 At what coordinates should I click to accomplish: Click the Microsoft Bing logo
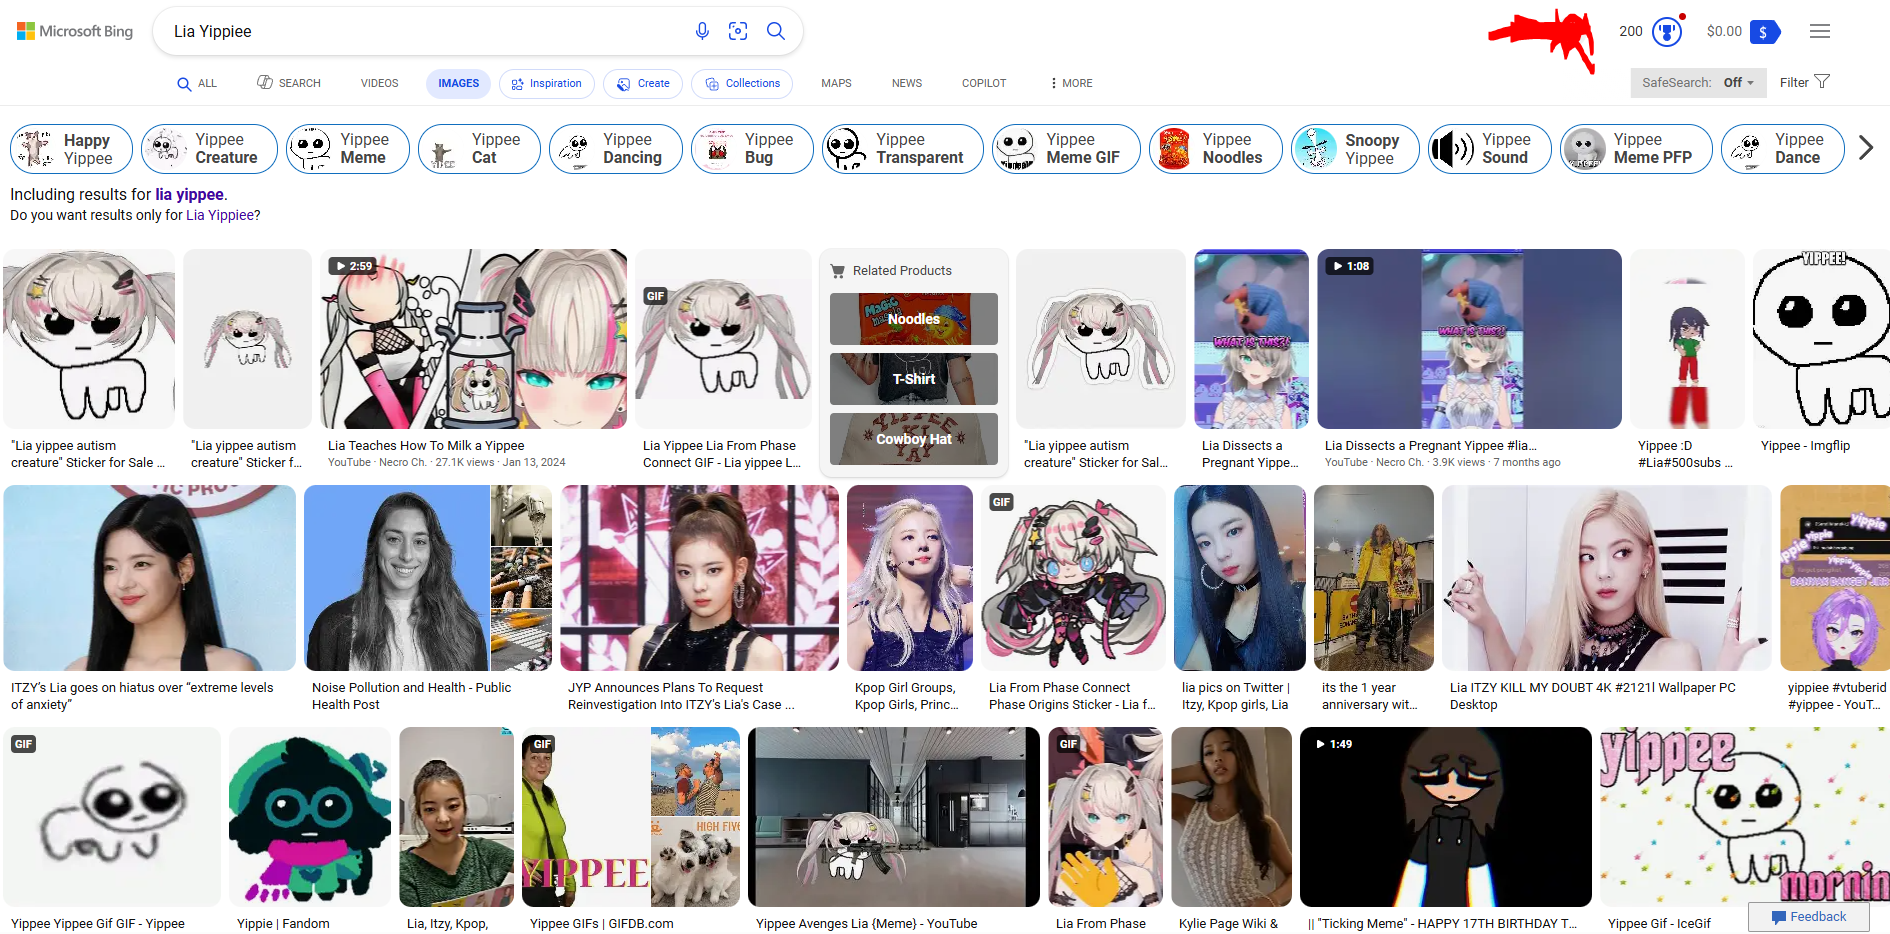75,31
